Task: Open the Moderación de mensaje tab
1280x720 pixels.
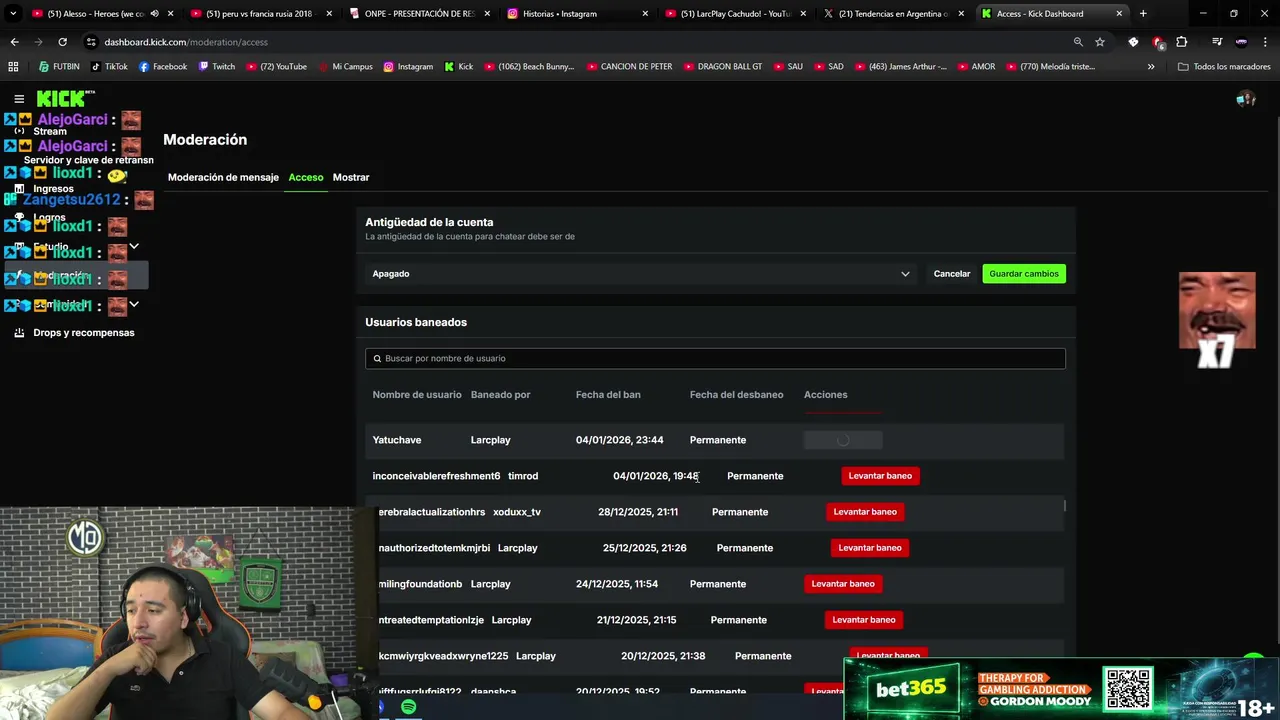Action: point(223,177)
